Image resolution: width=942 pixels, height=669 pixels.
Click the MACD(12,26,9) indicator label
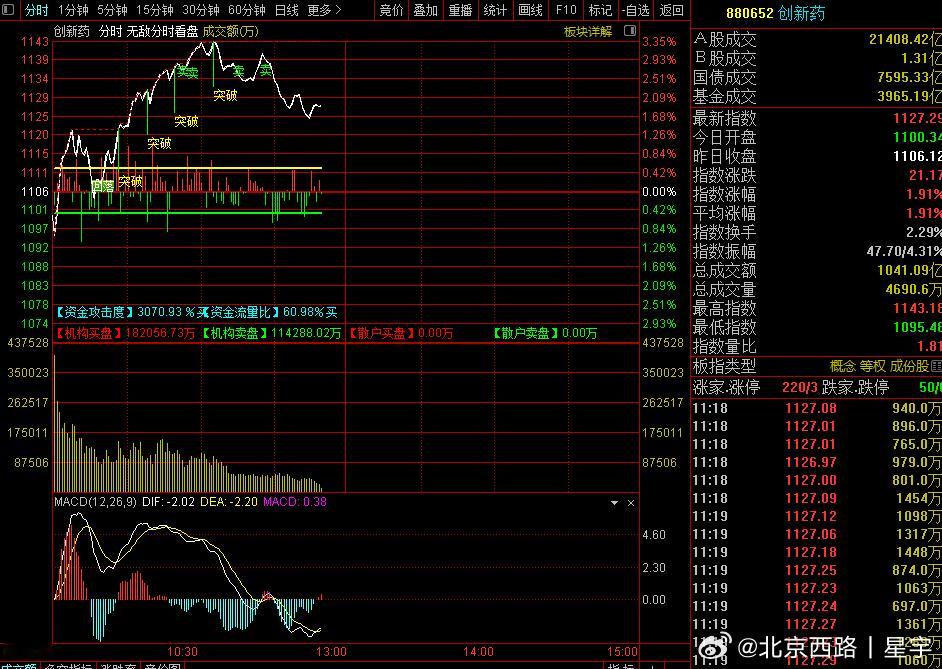tap(96, 502)
